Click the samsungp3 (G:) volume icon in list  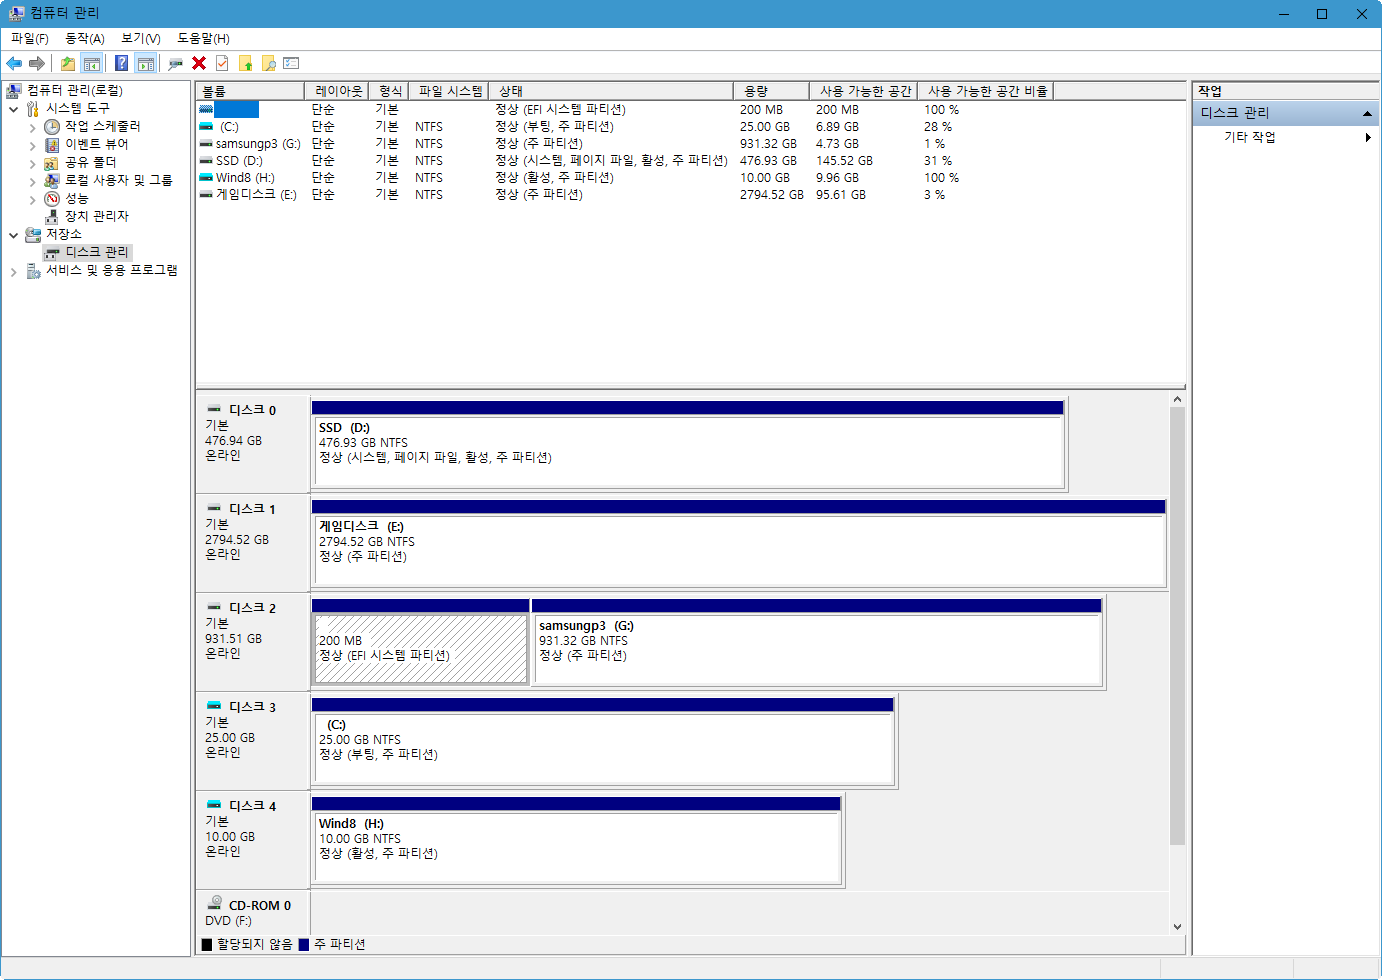205,144
